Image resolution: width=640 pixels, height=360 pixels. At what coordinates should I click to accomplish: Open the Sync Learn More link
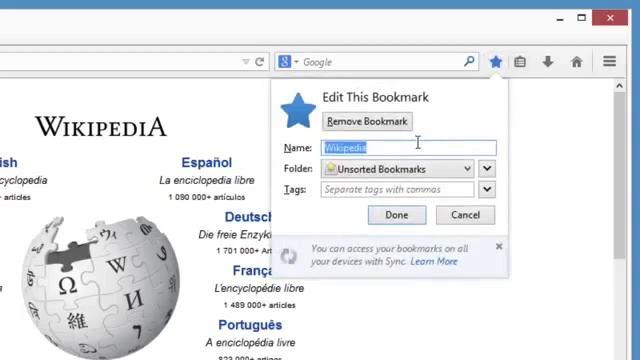(434, 262)
